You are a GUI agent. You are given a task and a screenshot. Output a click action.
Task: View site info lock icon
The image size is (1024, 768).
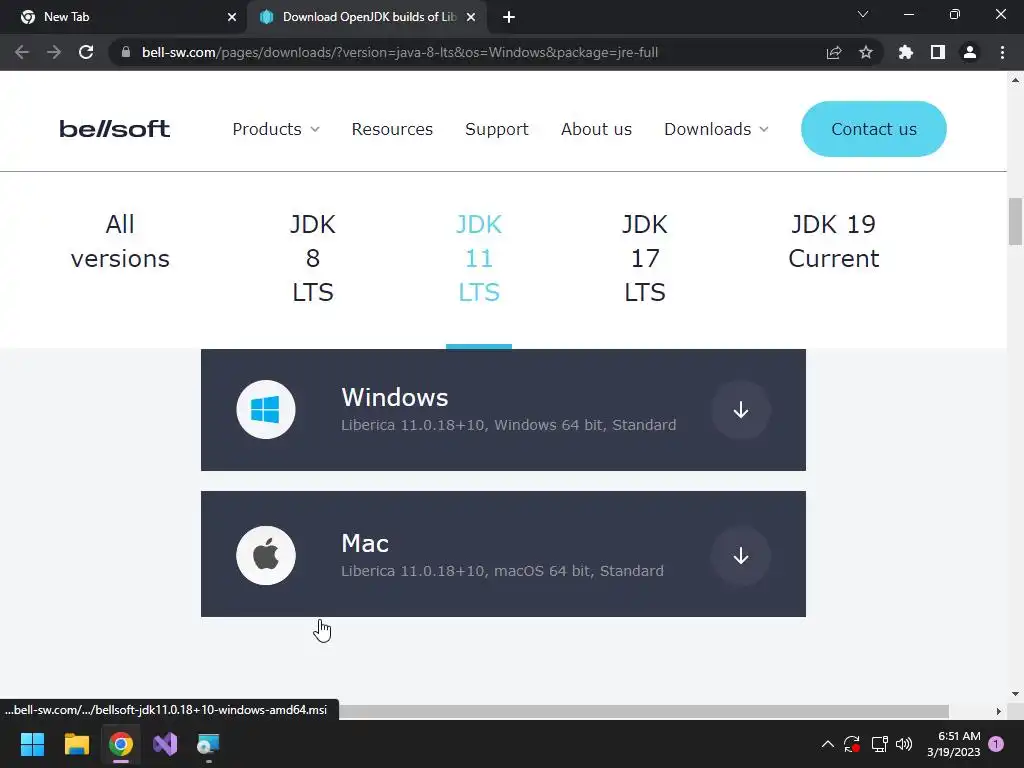pos(126,52)
